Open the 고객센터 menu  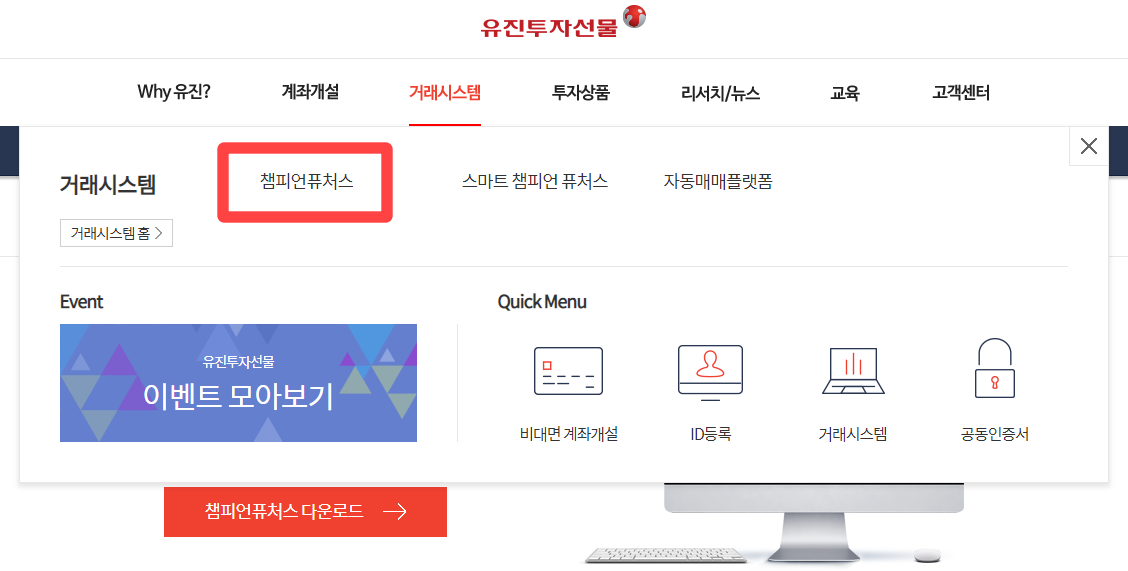click(961, 92)
